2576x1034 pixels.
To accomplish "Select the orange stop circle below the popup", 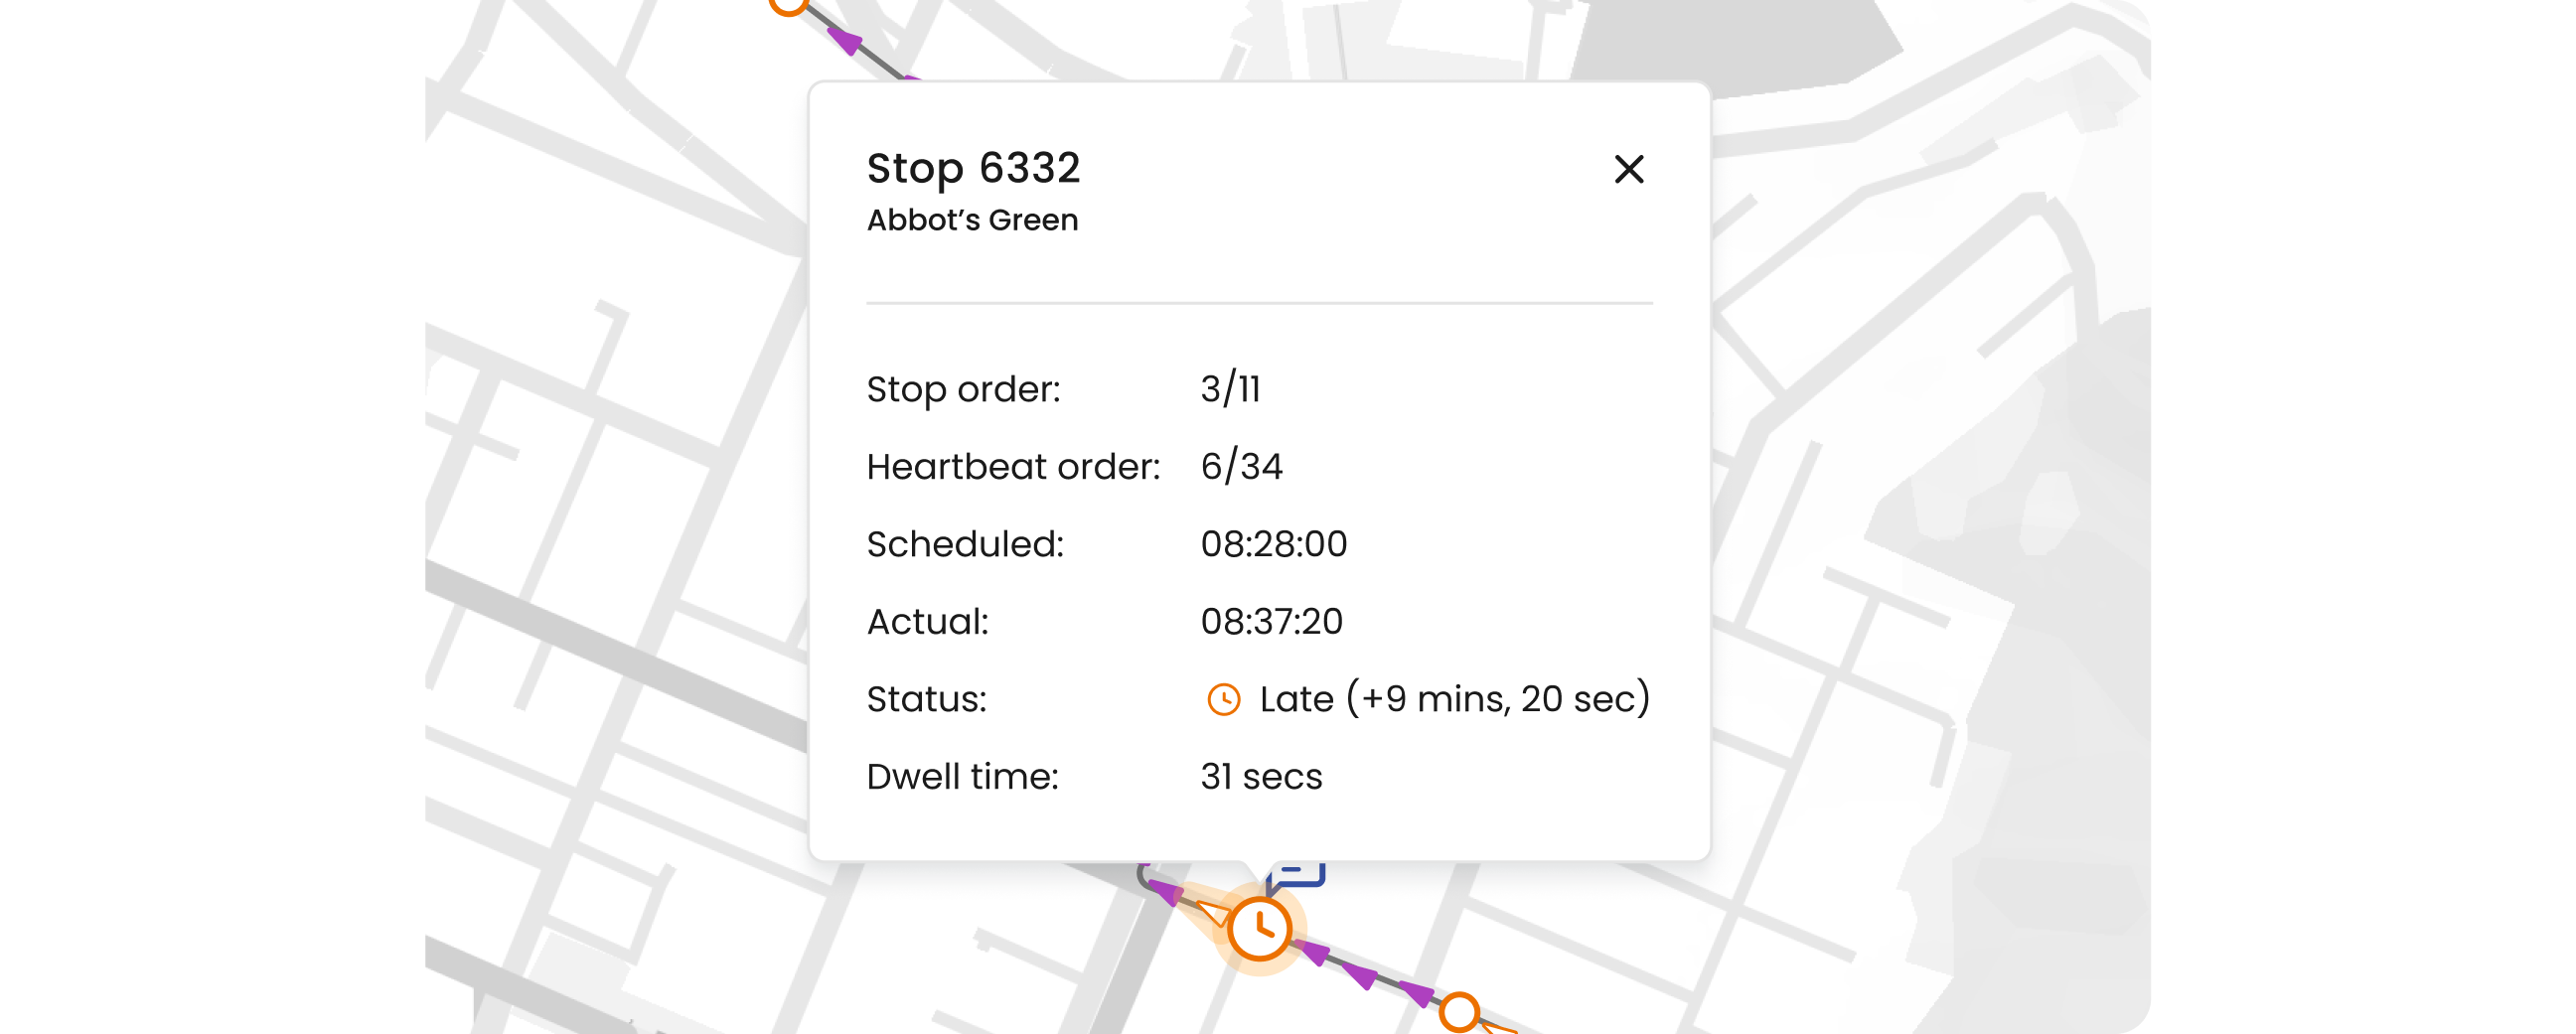I will pyautogui.click(x=1459, y=1012).
